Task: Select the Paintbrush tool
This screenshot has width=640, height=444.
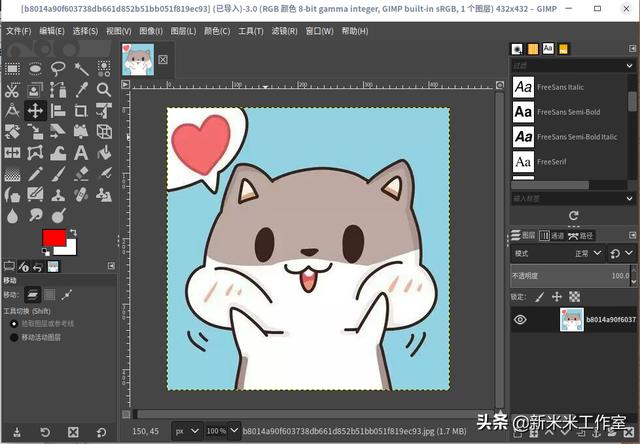Action: (x=58, y=174)
